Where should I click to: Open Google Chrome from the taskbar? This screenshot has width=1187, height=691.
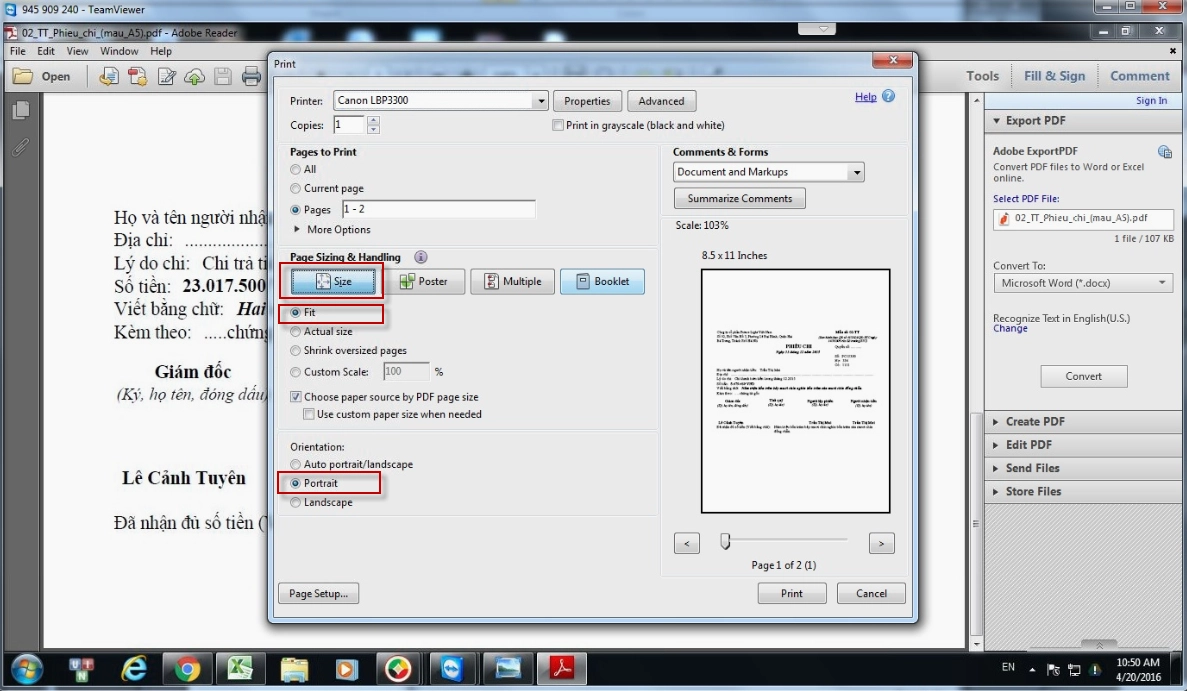point(187,668)
